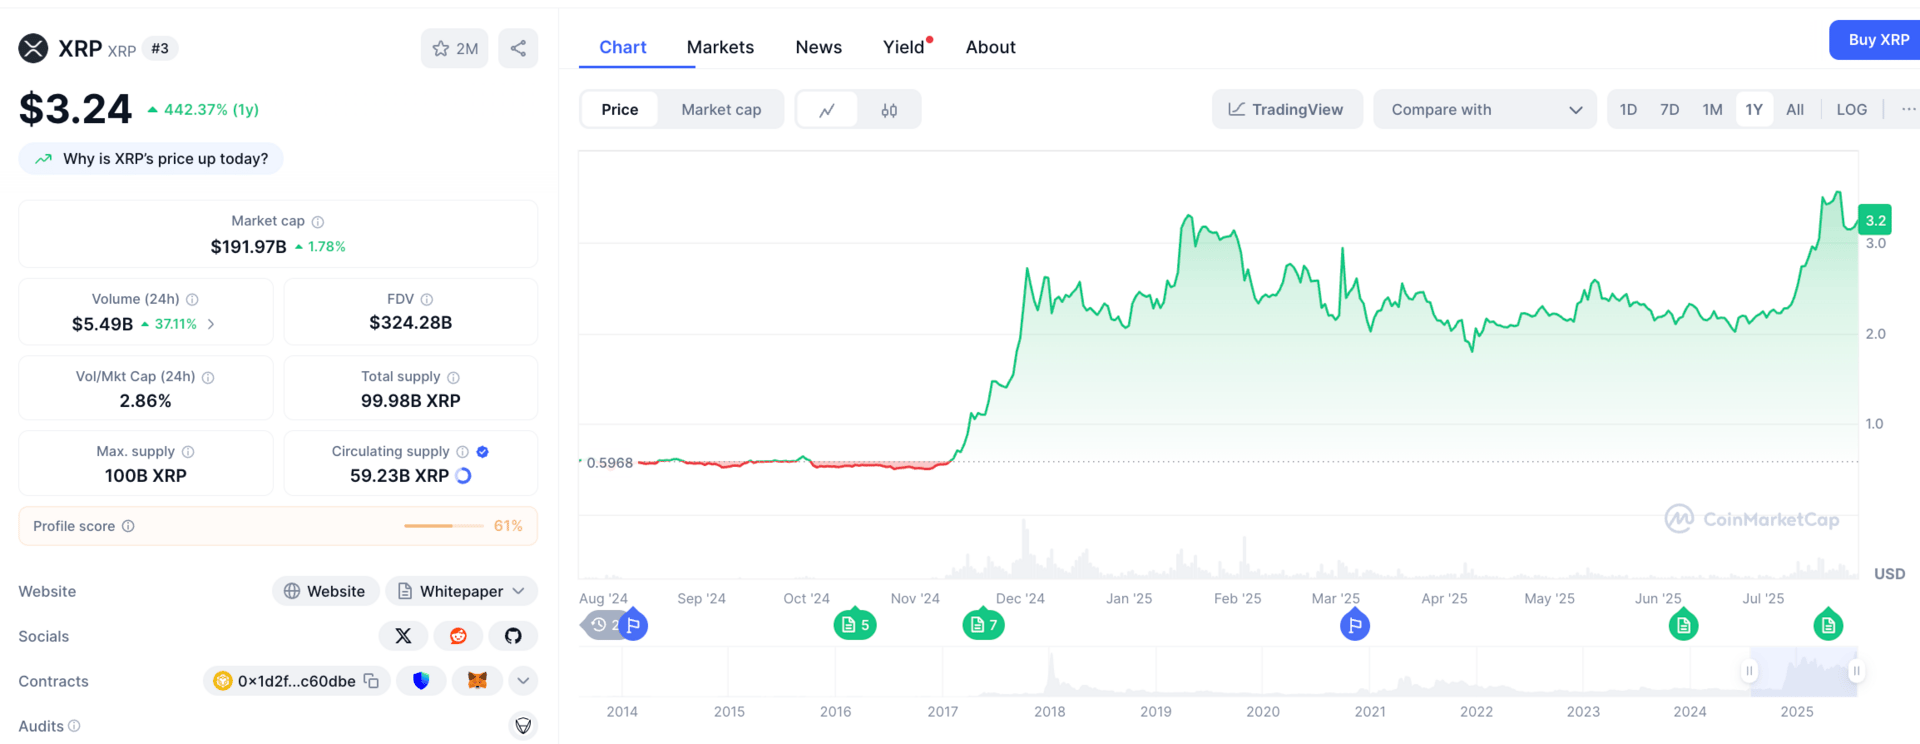Switch chart to Market cap view
This screenshot has height=744, width=1920.
pyautogui.click(x=721, y=109)
